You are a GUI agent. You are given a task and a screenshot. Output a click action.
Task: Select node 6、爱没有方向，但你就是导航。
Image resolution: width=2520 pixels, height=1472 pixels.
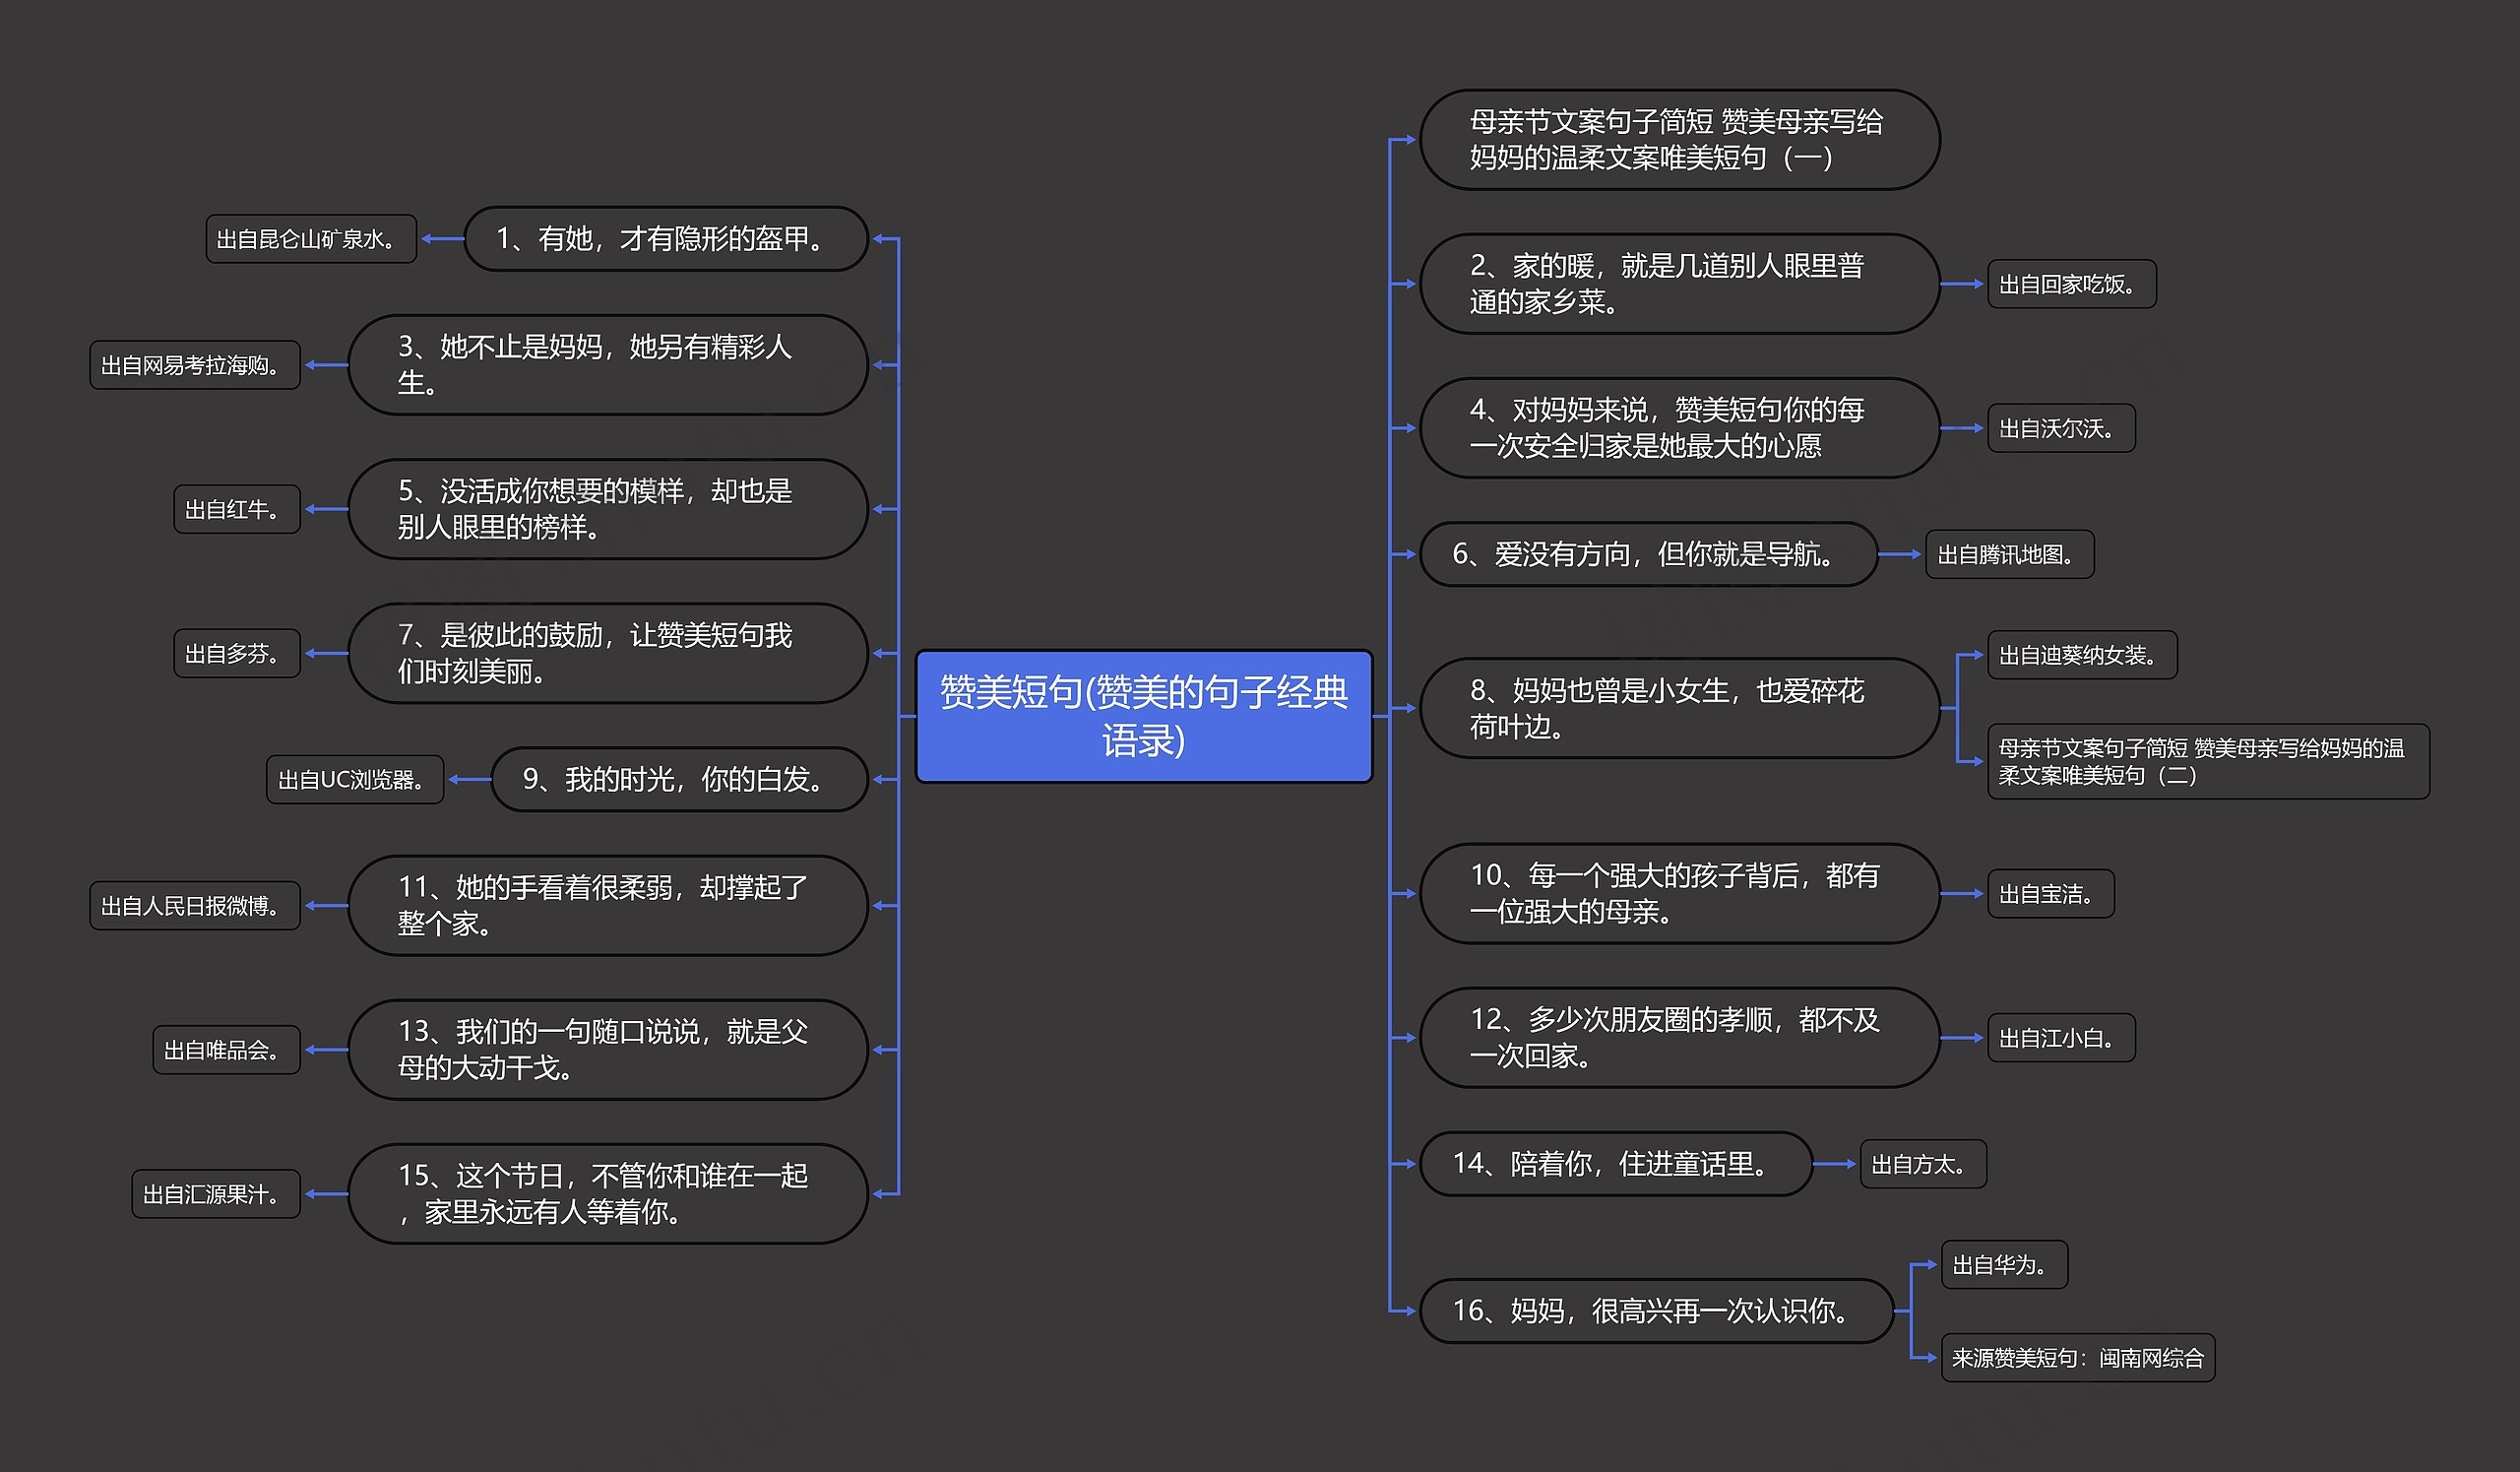coord(1647,554)
